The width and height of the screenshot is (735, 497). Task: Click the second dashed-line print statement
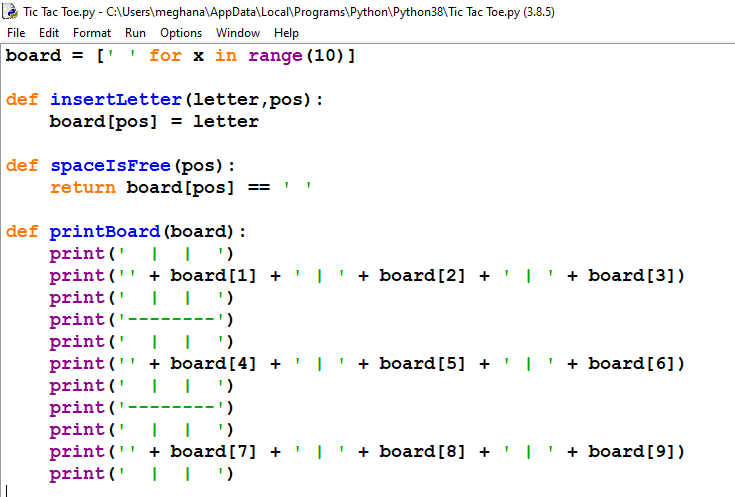(142, 408)
